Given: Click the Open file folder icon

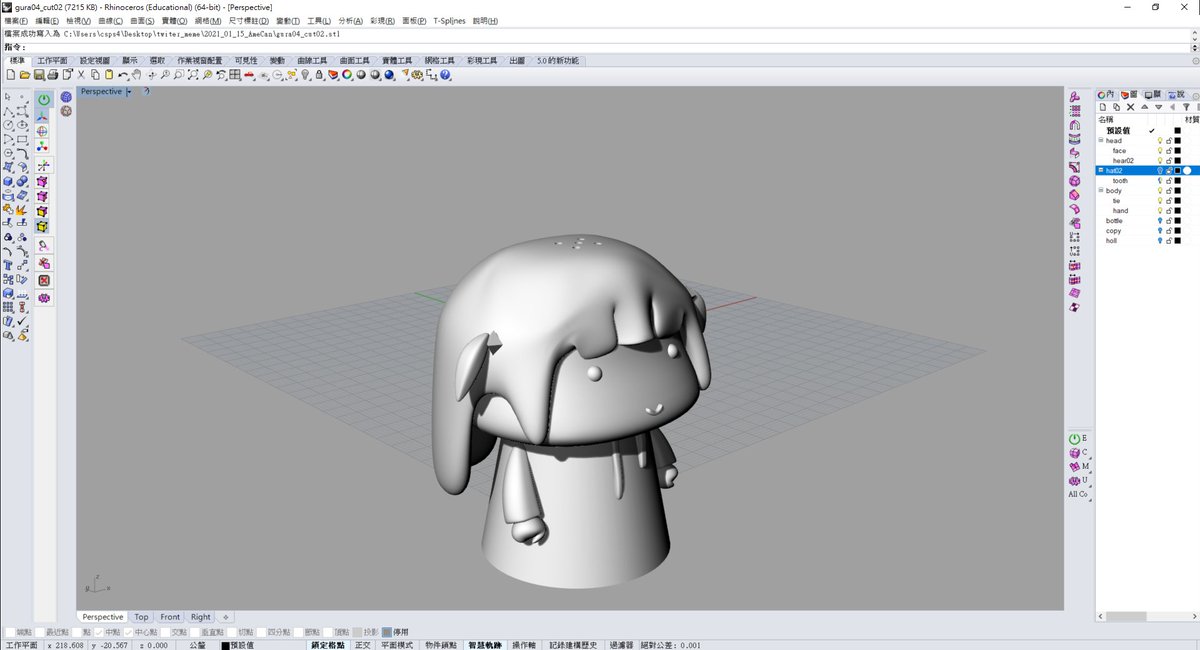Looking at the screenshot, I should point(25,75).
